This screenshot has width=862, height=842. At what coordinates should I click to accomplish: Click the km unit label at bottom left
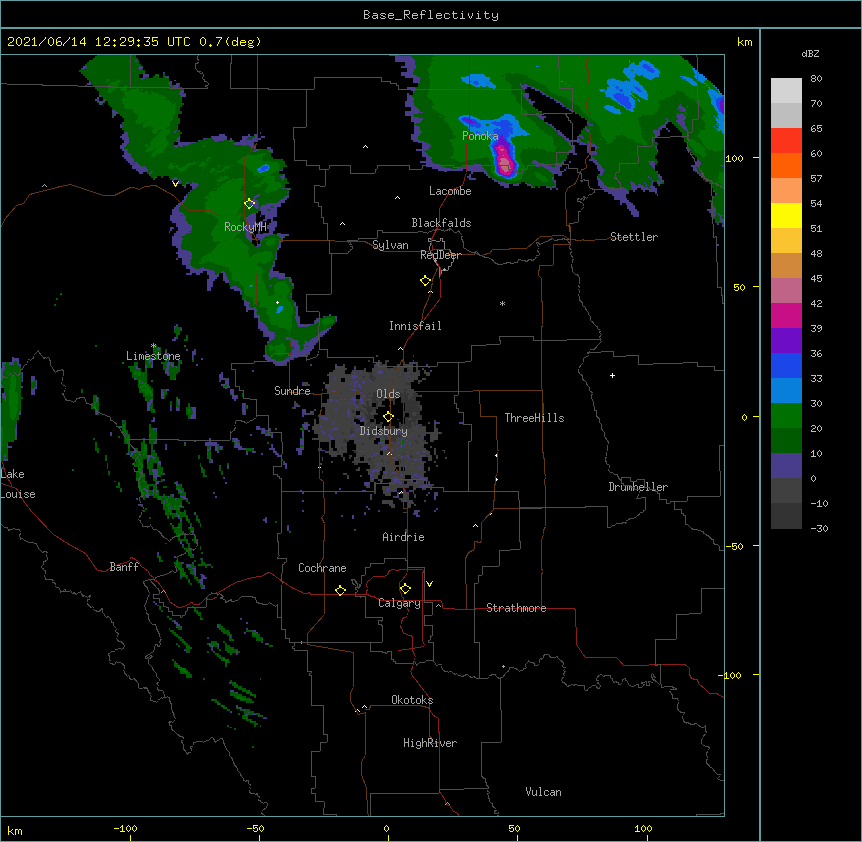[x=15, y=830]
